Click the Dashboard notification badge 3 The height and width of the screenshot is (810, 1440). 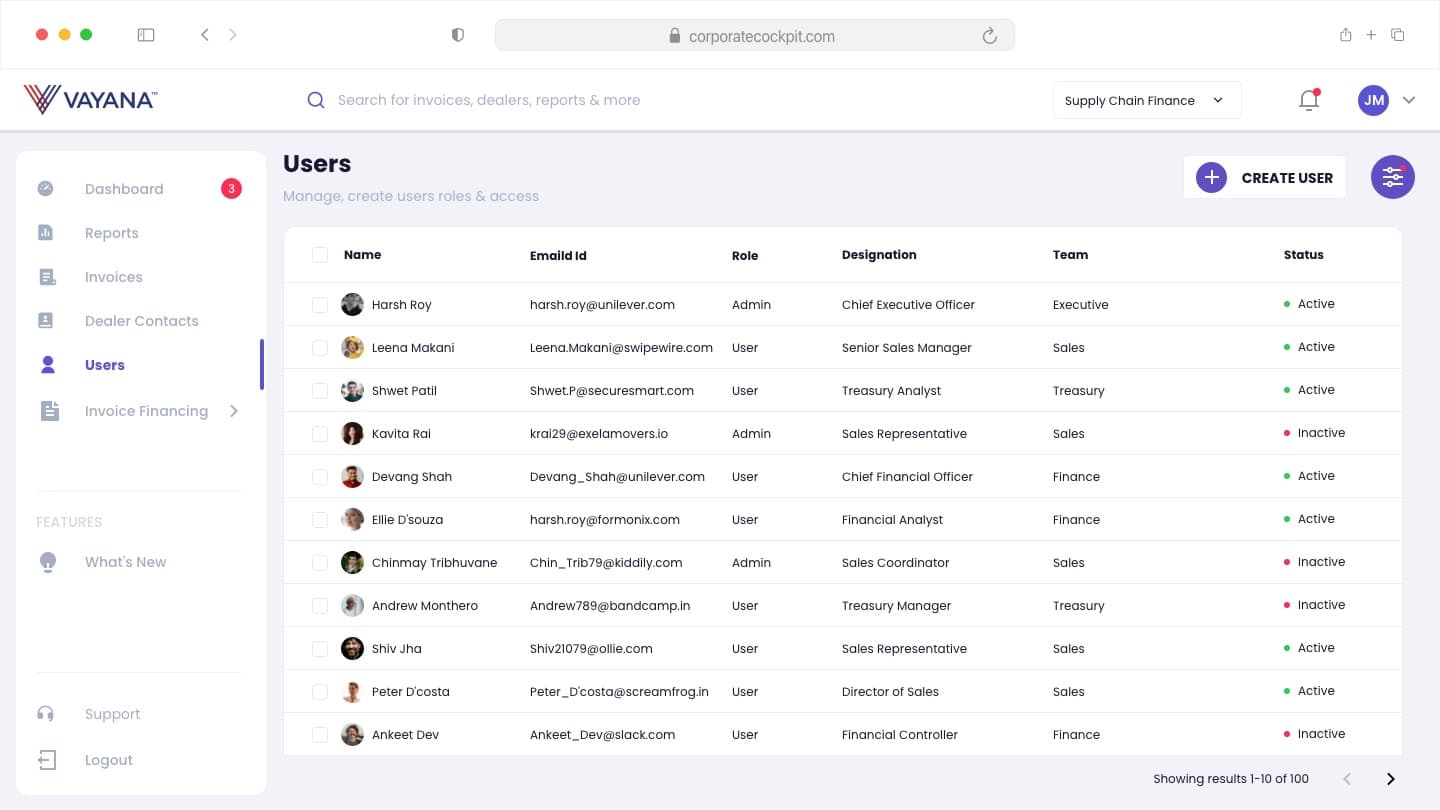[x=231, y=188]
